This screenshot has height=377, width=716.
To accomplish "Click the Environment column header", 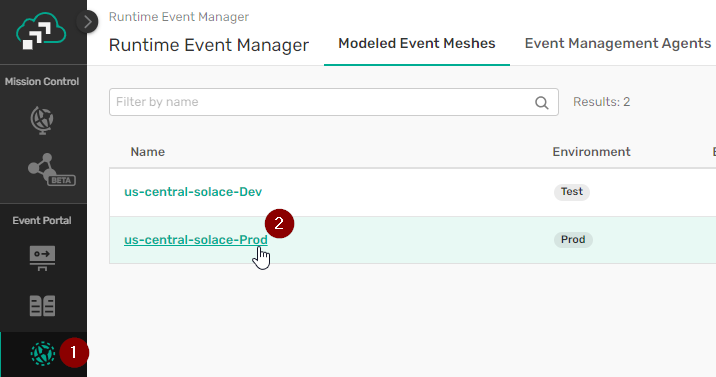I will [591, 152].
